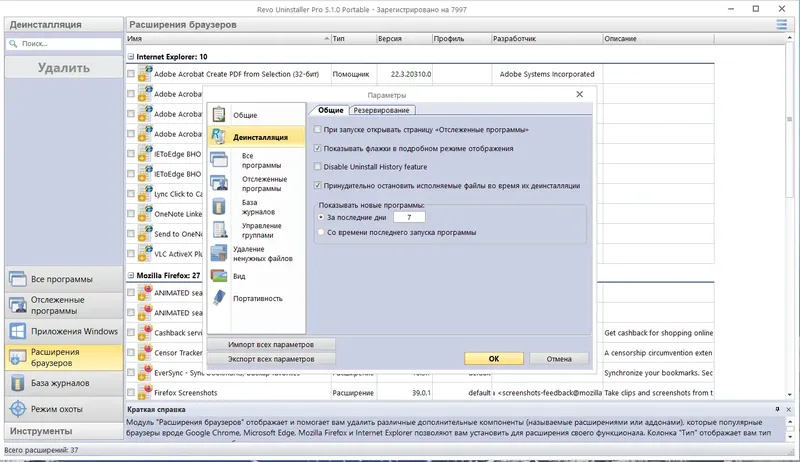Go to Все программы in the left panel

pyautogui.click(x=64, y=279)
